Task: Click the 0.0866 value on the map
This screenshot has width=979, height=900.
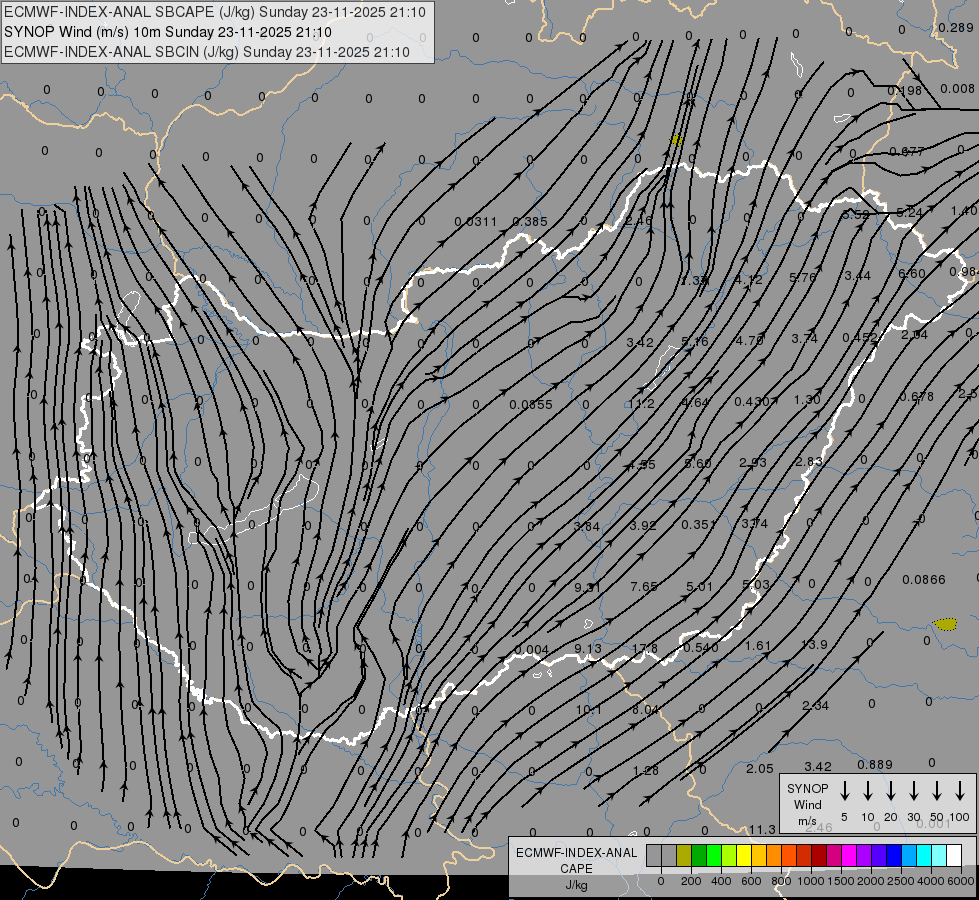Action: tap(924, 580)
